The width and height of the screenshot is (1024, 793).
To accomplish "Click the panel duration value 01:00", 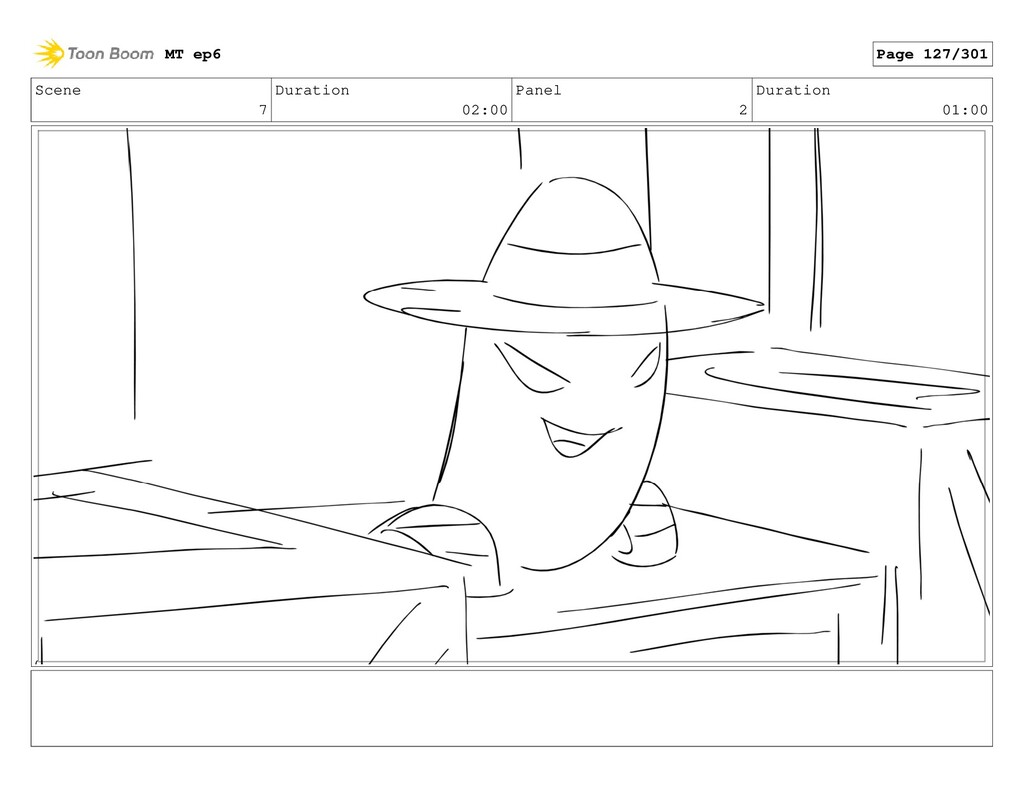I will (x=965, y=110).
